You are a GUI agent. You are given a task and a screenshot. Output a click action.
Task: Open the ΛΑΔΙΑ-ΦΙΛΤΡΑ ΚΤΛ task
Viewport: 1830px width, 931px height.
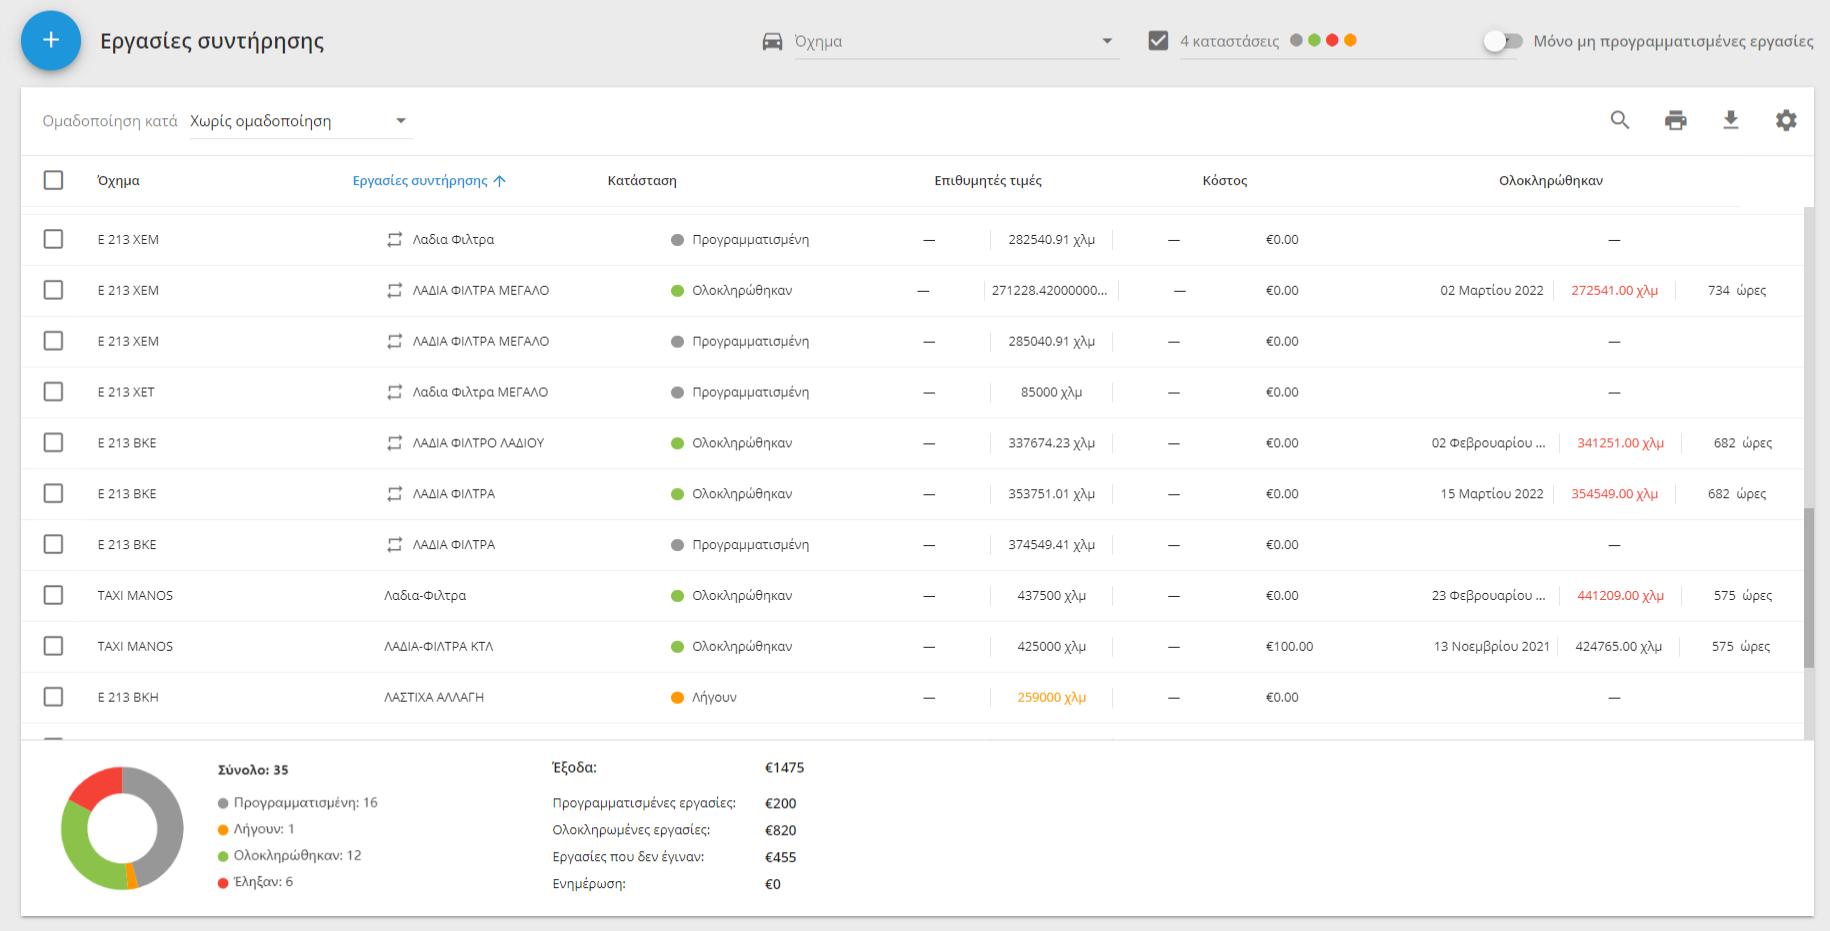tap(439, 647)
